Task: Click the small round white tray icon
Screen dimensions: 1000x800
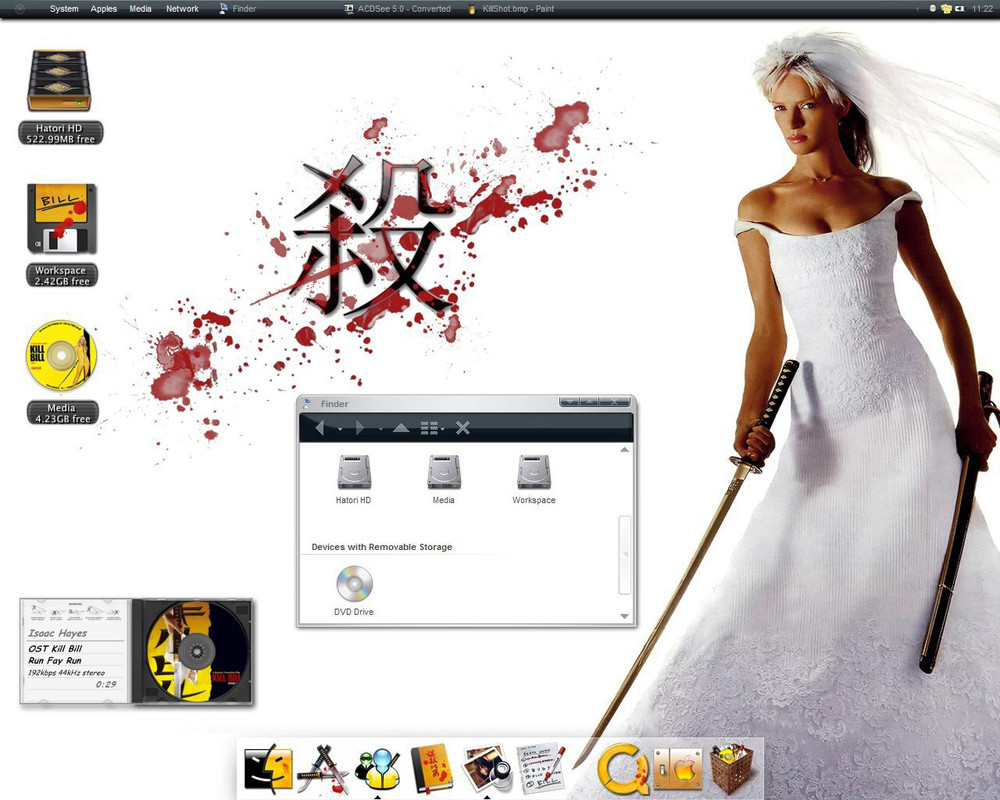Action: pos(932,9)
